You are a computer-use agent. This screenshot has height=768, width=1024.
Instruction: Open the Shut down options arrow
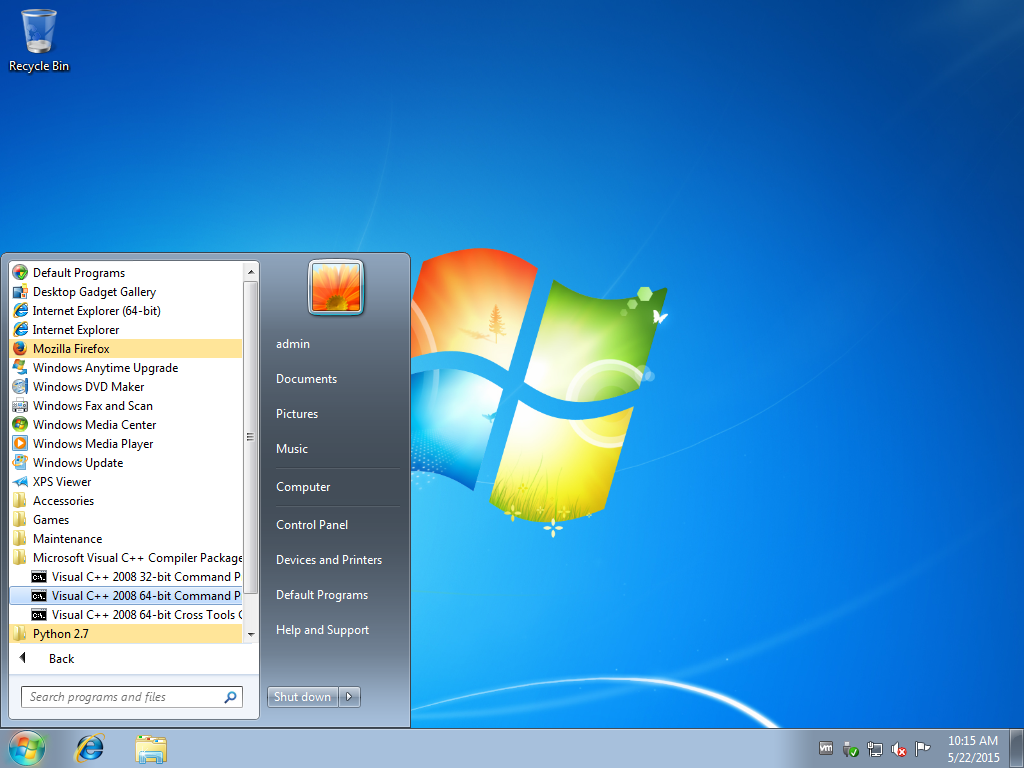pyautogui.click(x=349, y=697)
